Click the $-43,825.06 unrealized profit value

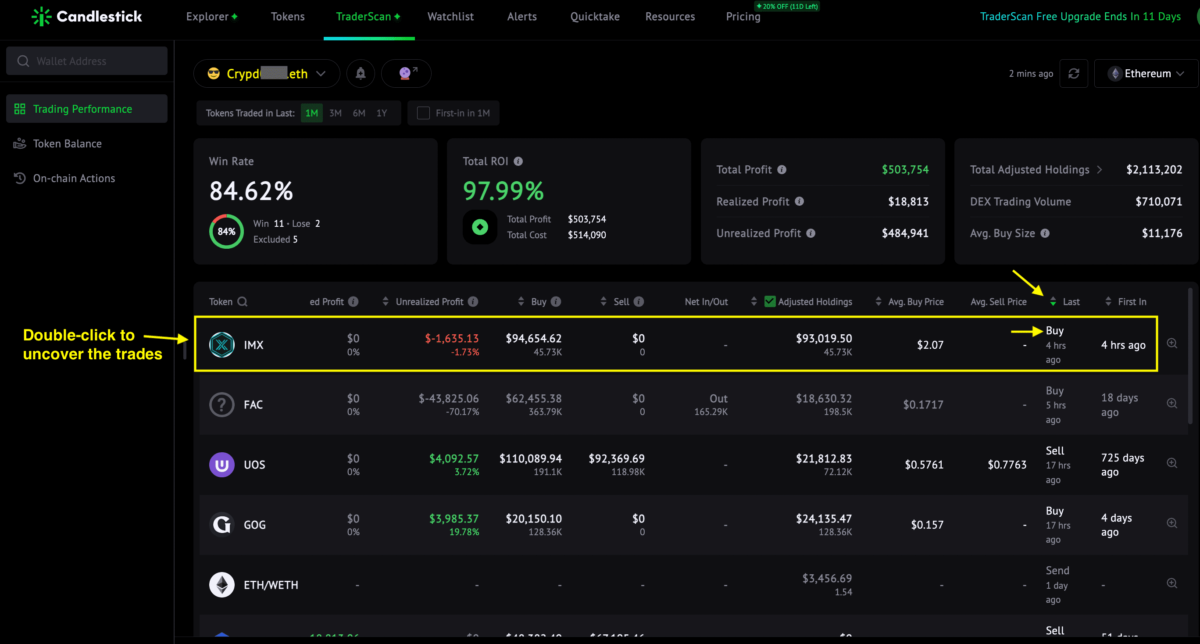click(x=448, y=398)
